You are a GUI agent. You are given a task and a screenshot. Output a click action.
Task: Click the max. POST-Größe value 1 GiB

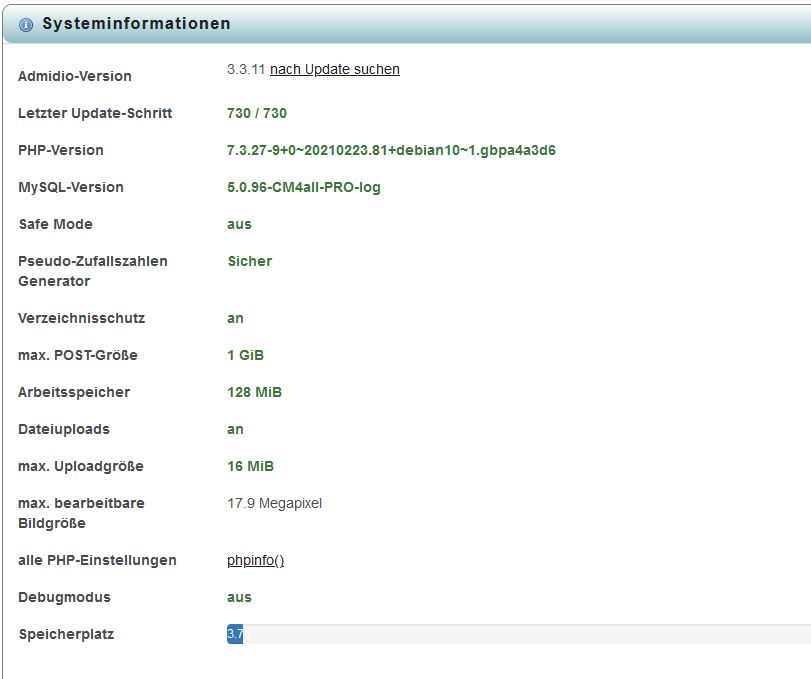point(245,355)
